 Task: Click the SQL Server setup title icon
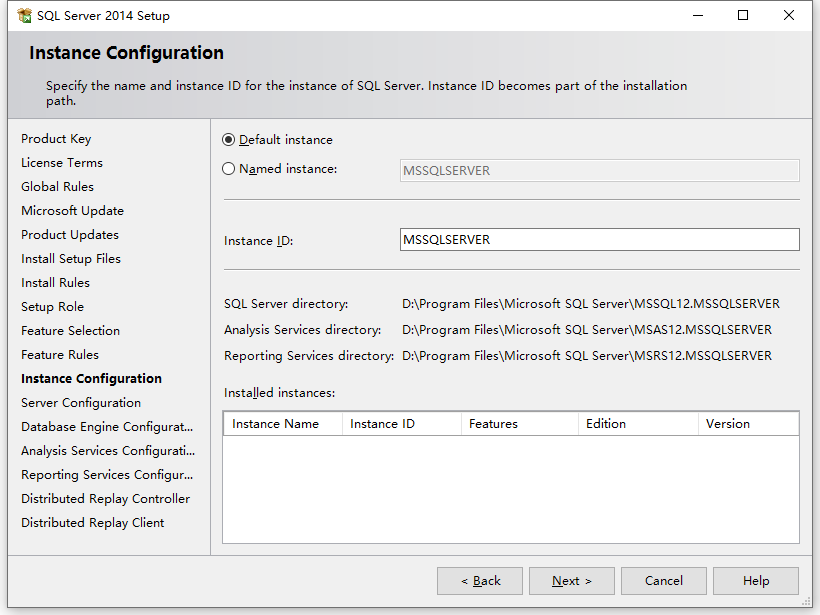click(24, 16)
